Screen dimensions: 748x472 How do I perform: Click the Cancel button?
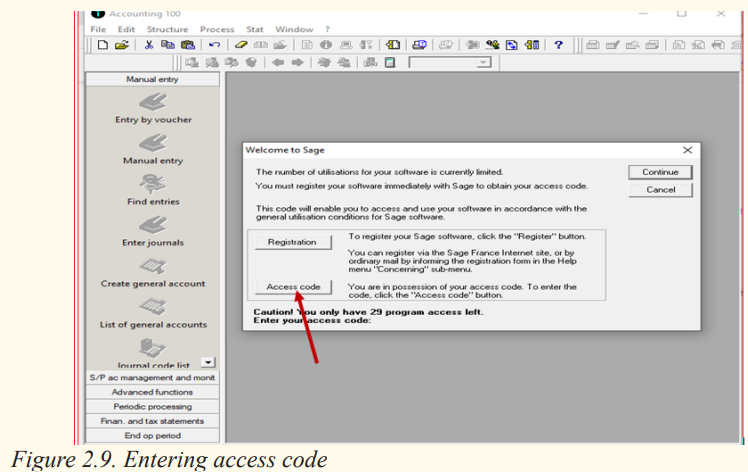(x=660, y=190)
